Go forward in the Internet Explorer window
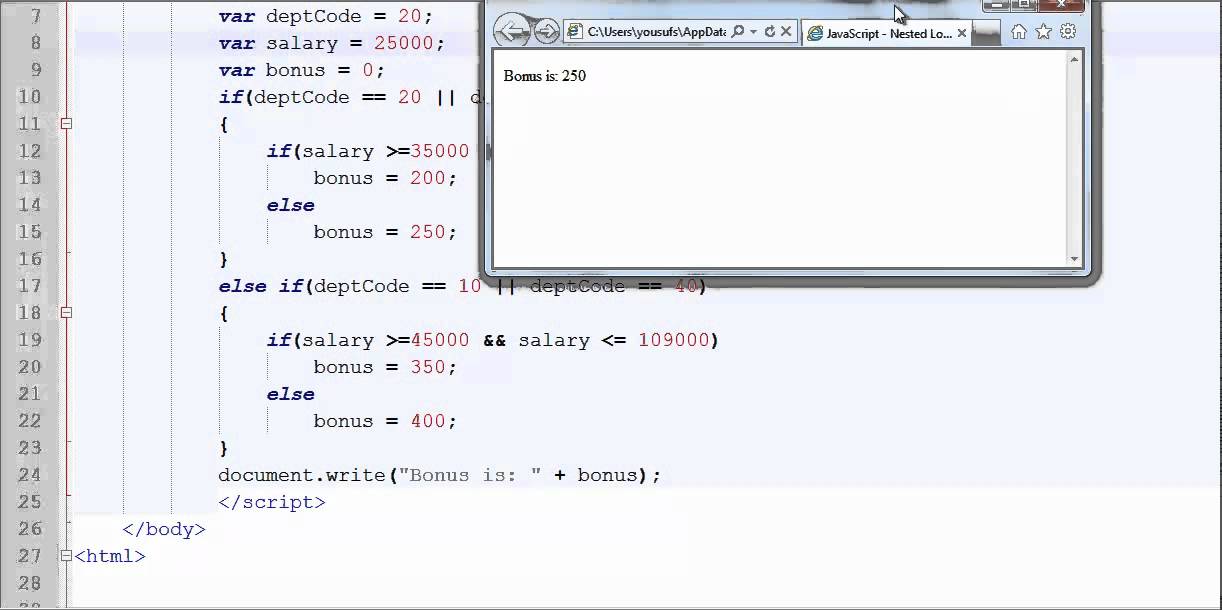 [x=546, y=32]
